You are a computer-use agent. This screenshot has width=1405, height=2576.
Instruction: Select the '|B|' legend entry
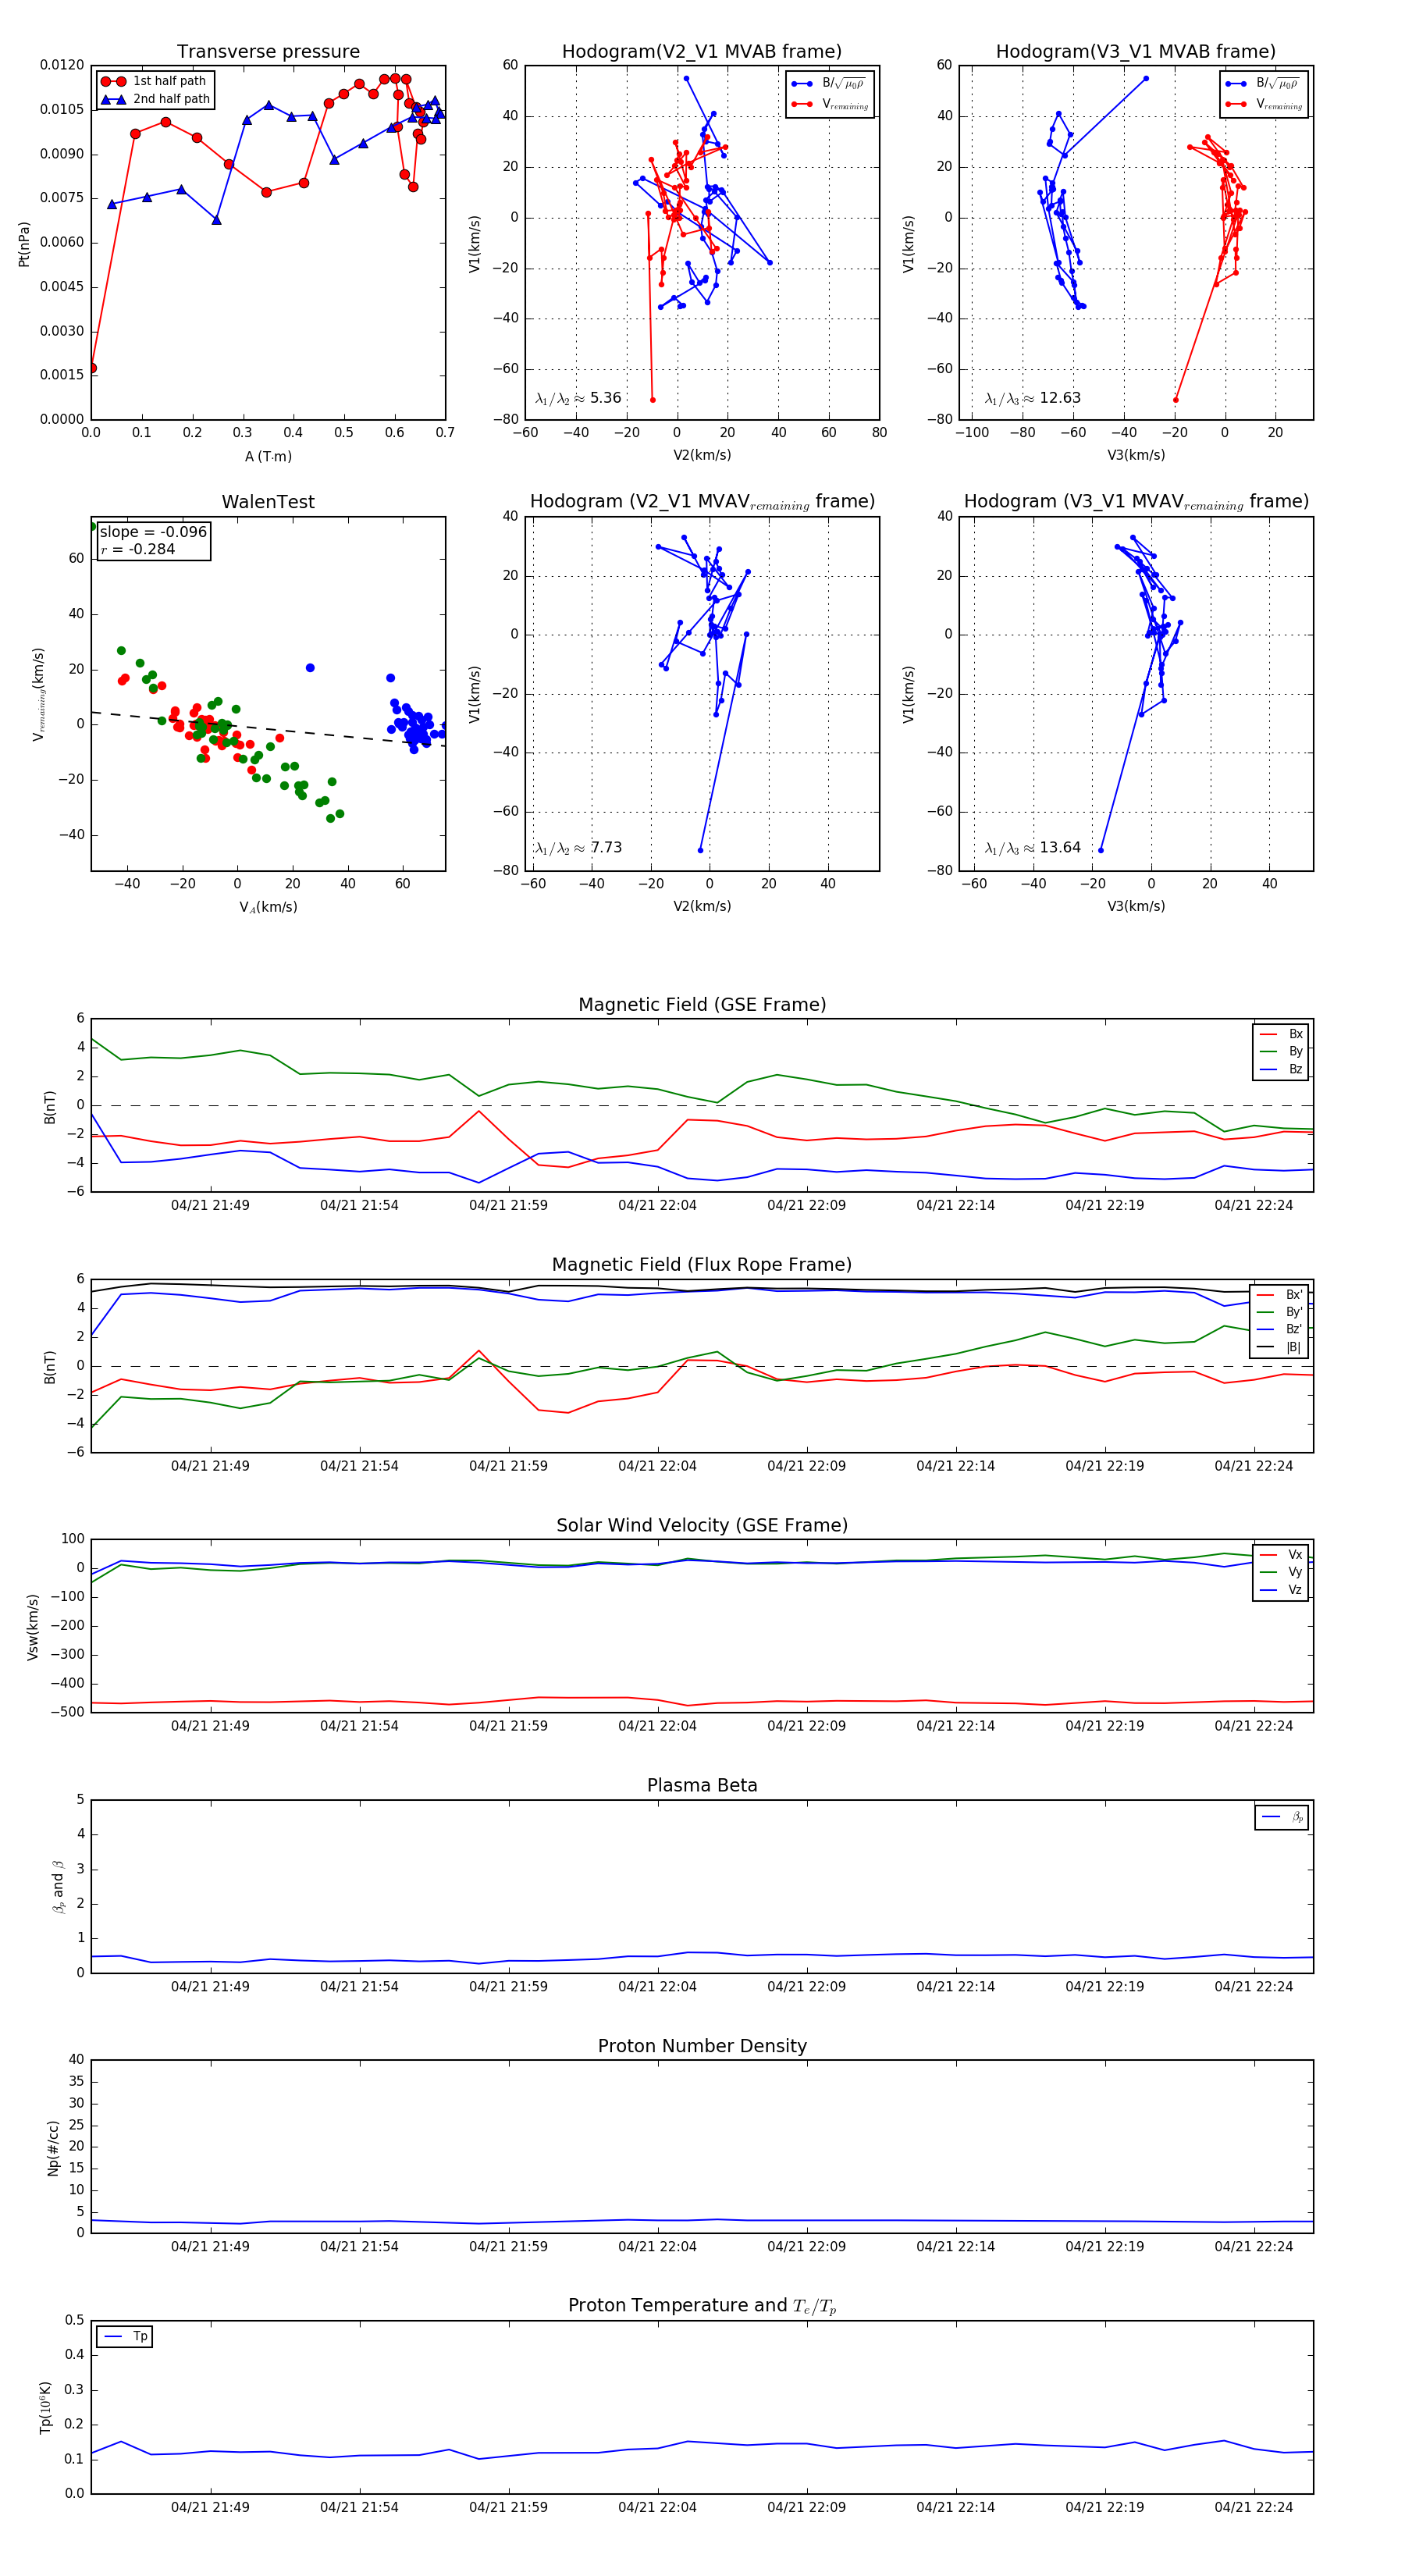pyautogui.click(x=1280, y=1347)
